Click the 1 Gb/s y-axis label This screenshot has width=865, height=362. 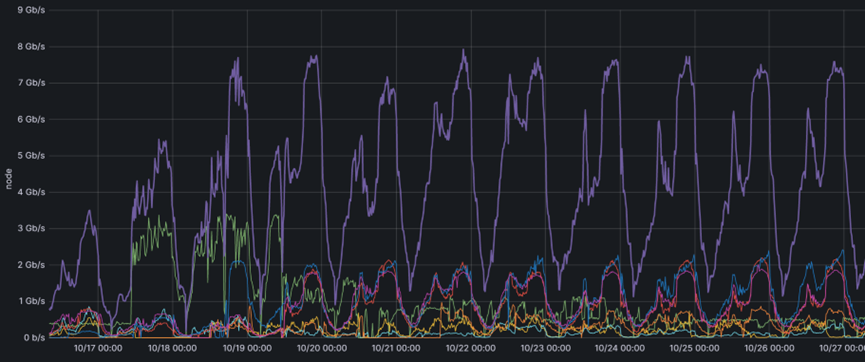tap(31, 301)
